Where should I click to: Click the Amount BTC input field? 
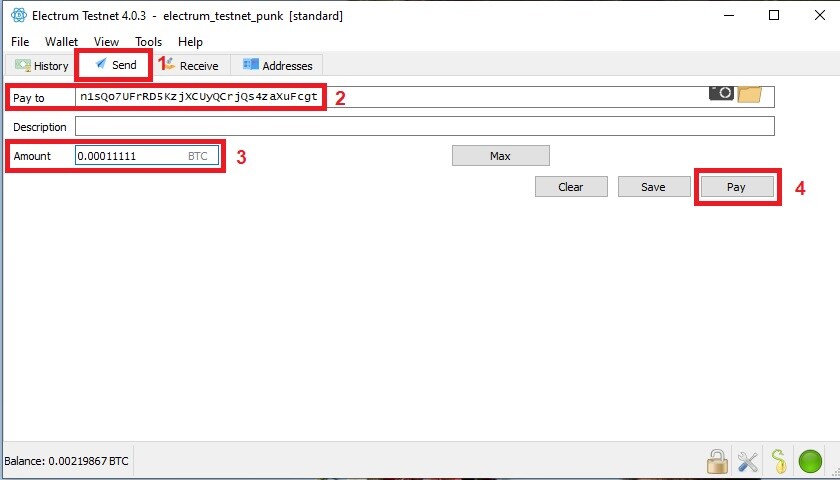pyautogui.click(x=147, y=155)
